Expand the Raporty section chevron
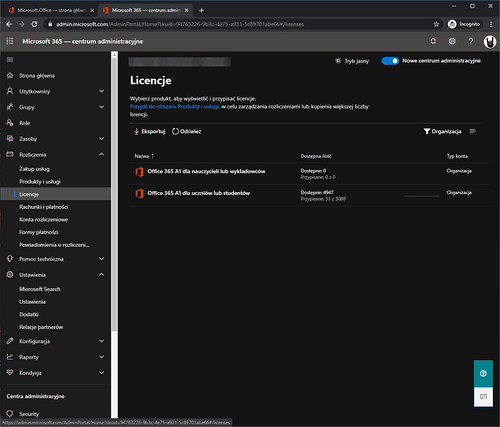This screenshot has height=427, width=500. 102,357
